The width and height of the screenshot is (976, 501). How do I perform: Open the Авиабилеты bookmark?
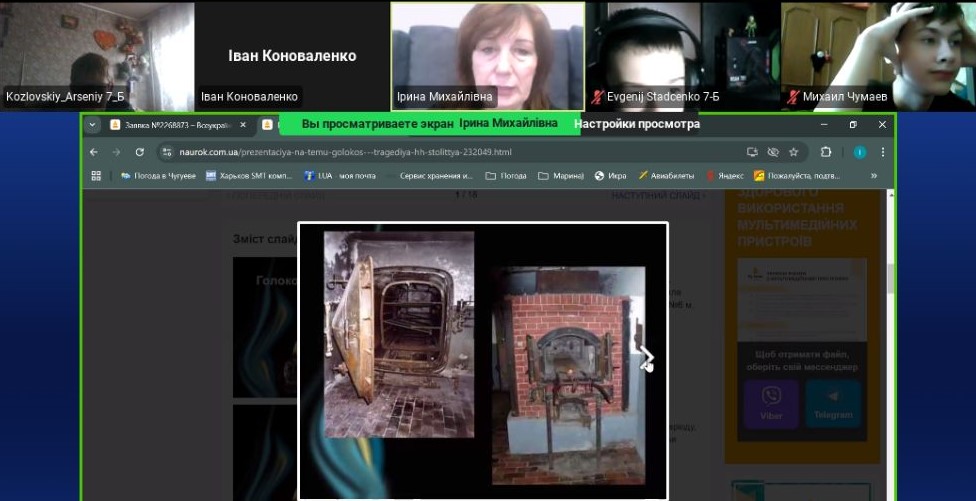coord(665,175)
